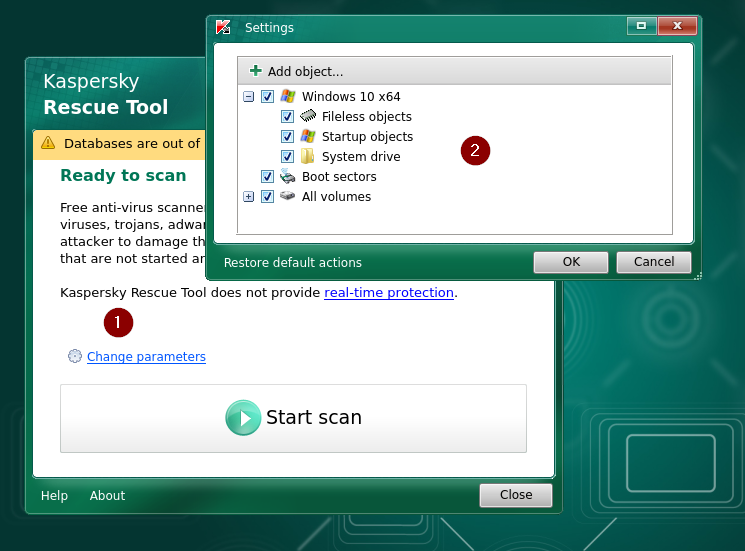Uncheck the Fileless objects checkbox
The height and width of the screenshot is (551, 745).
[287, 116]
